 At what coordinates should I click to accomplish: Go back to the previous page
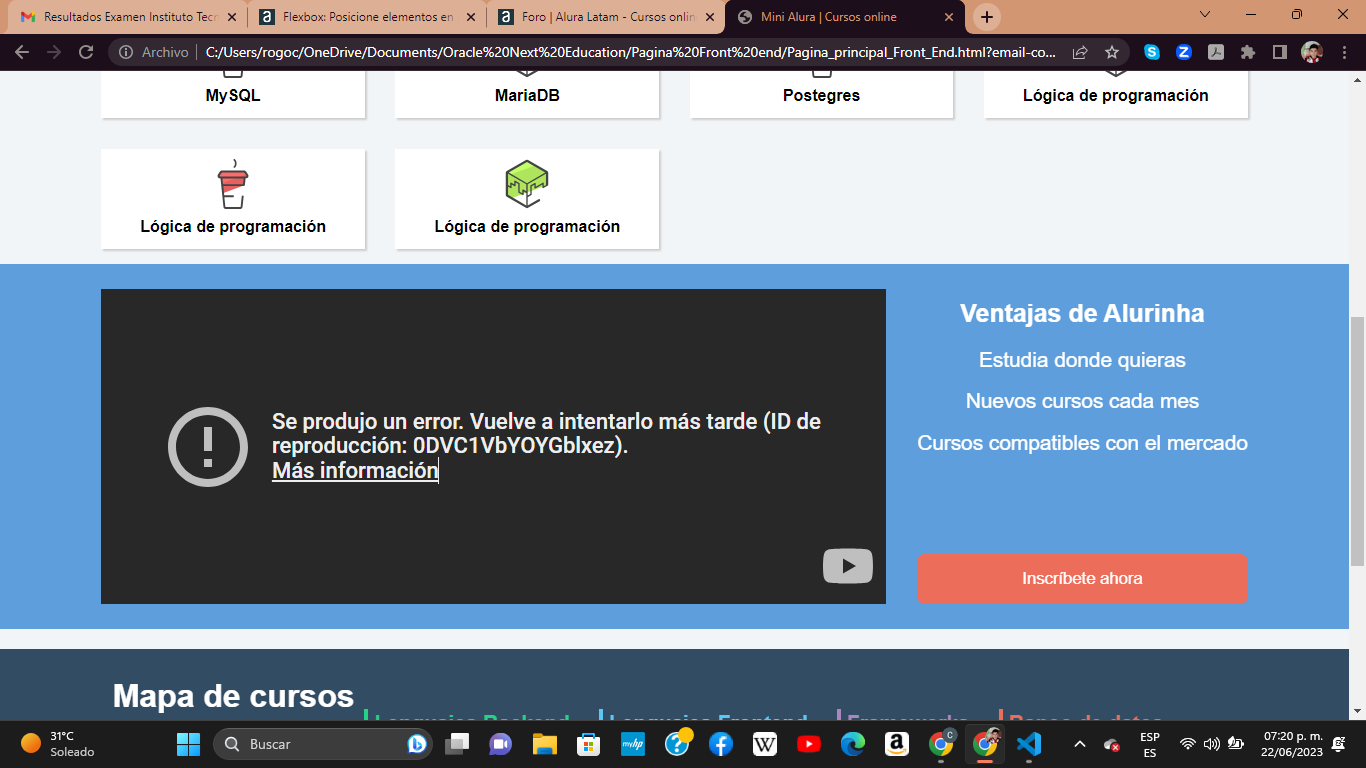coord(22,52)
